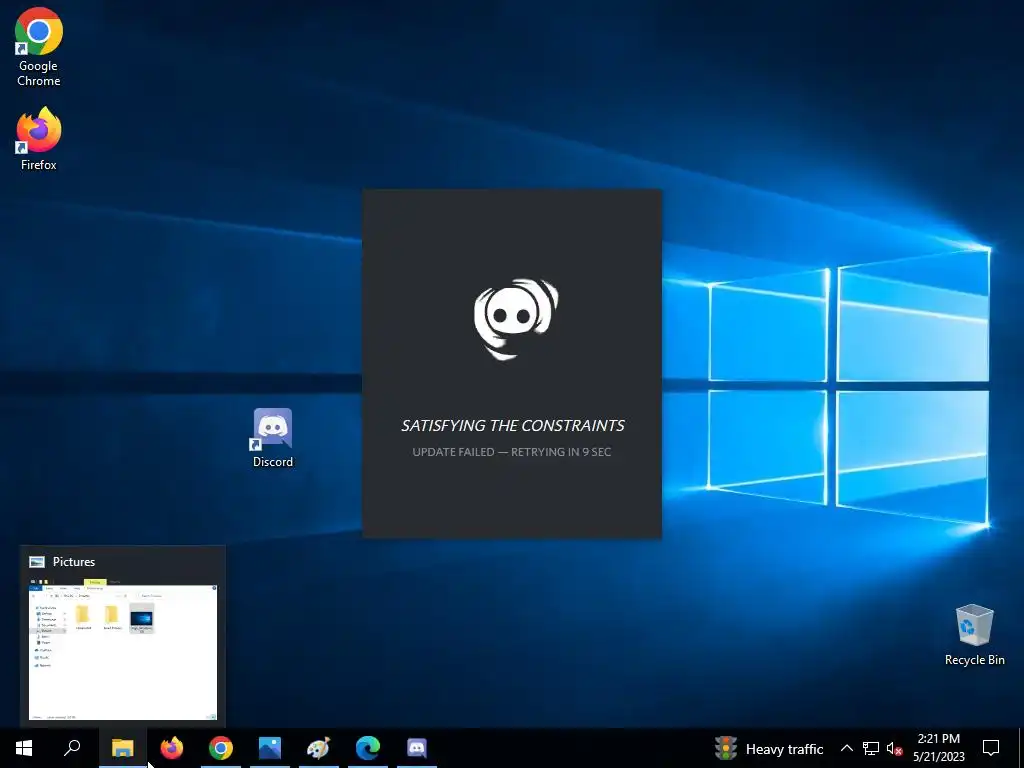Click 'Satisfying the constraints' text

click(x=513, y=426)
